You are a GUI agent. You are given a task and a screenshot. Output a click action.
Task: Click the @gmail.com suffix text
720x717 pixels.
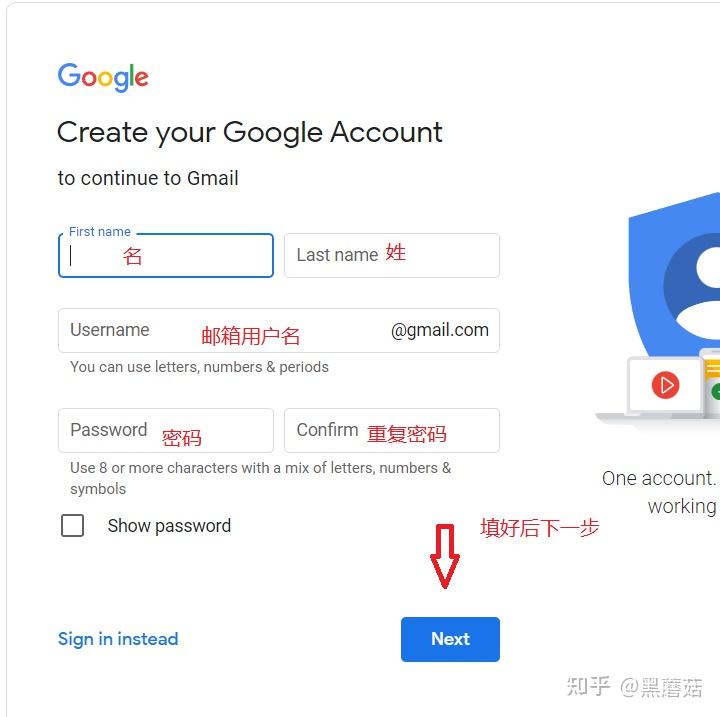(439, 330)
